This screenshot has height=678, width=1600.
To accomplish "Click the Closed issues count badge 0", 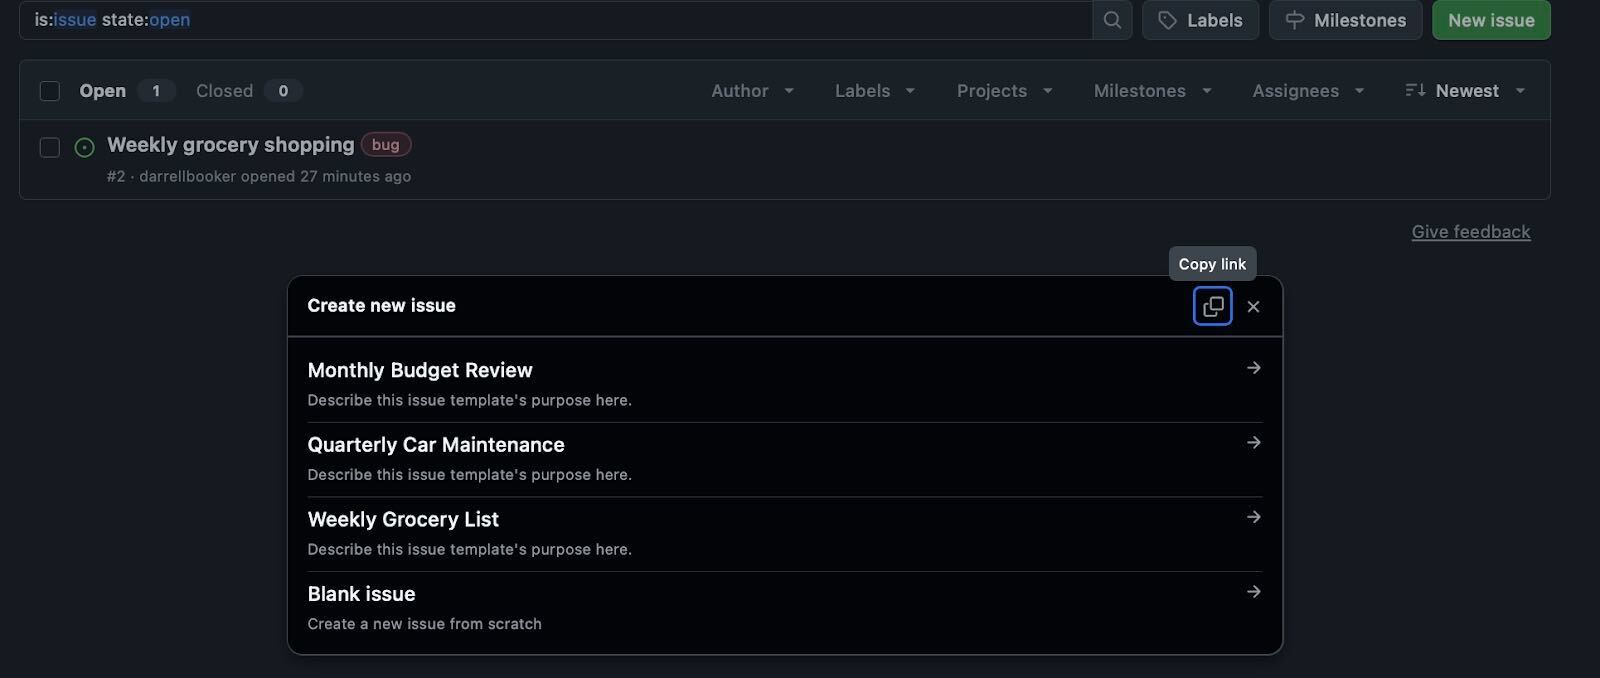I will click(283, 91).
